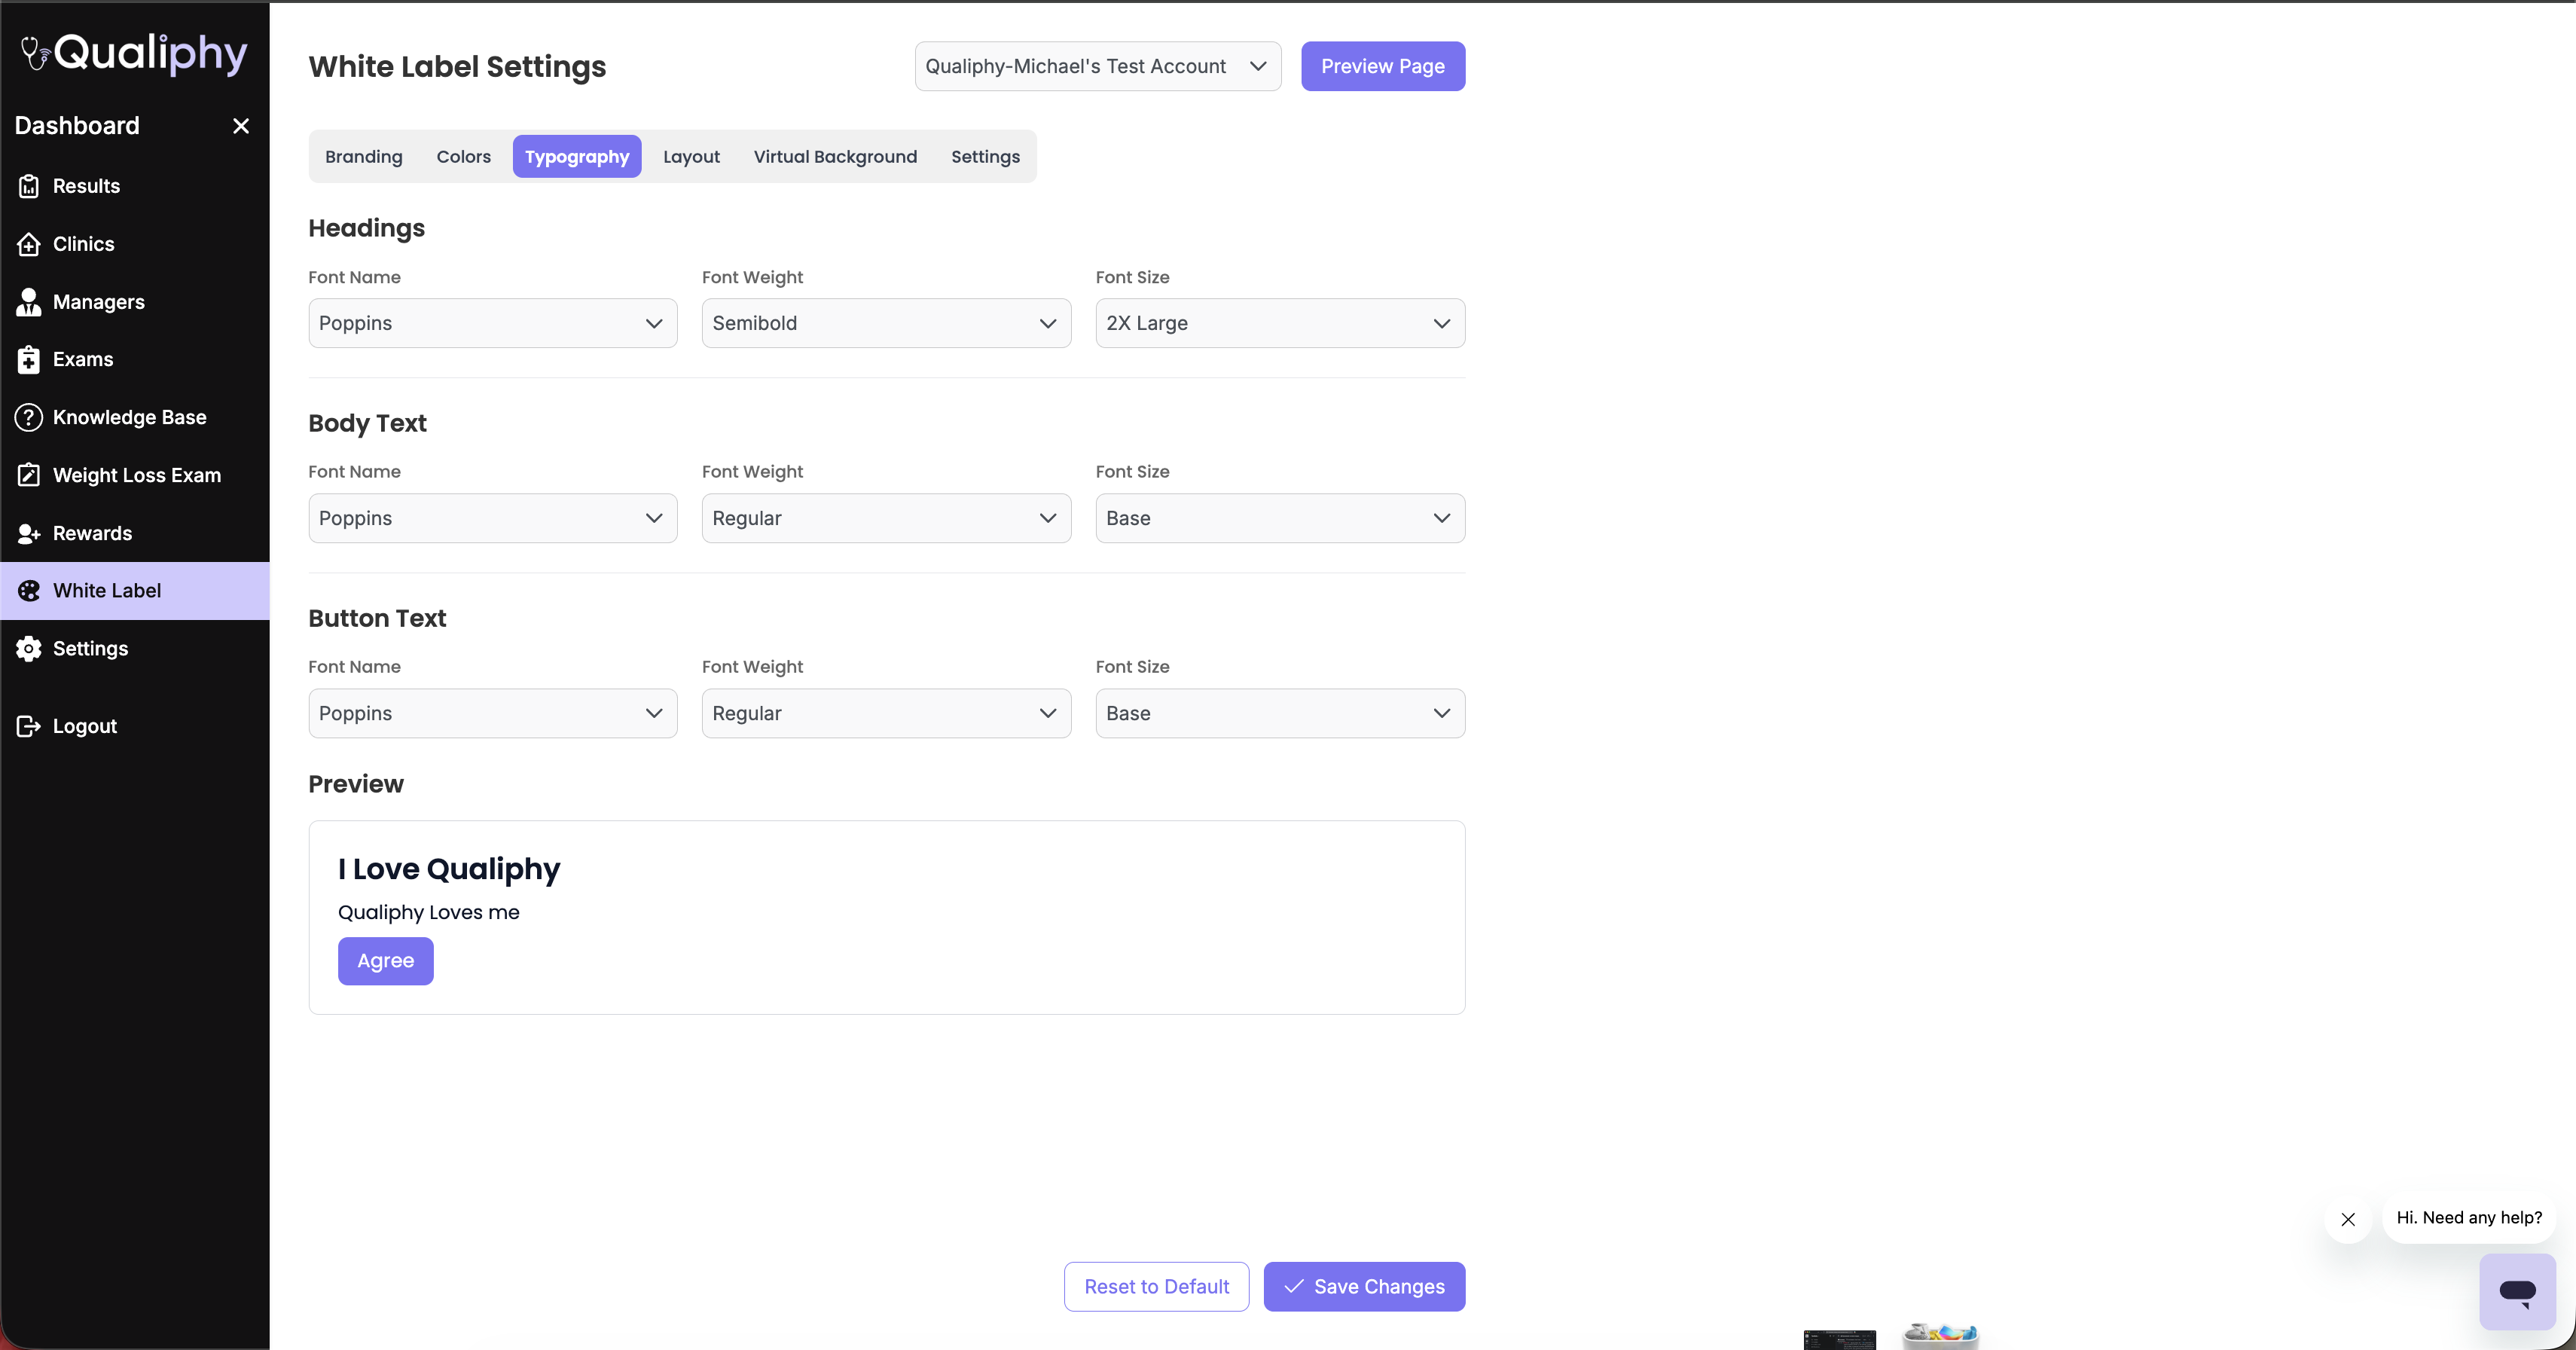The image size is (2576, 1350).
Task: Click the sidebar Settings gear icon
Action: [29, 649]
